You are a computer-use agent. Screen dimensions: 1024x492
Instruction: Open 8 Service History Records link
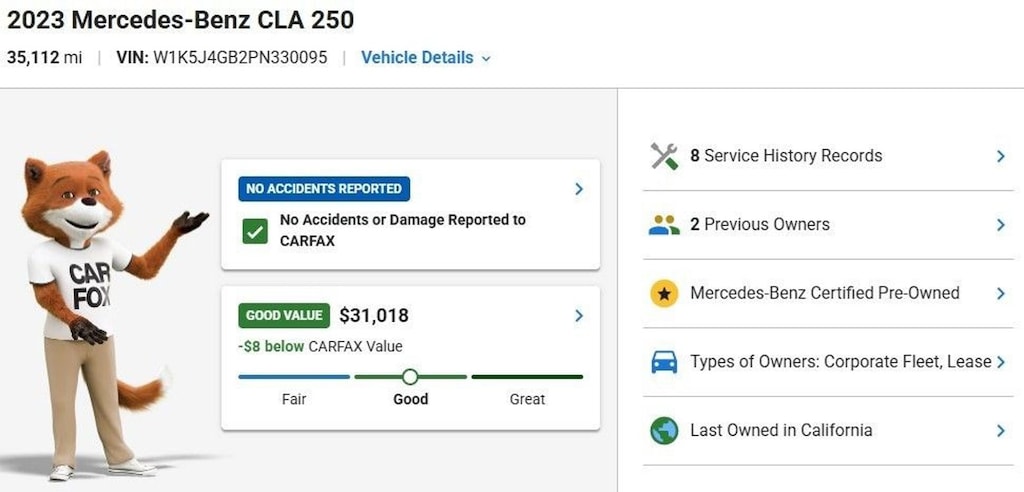pyautogui.click(x=786, y=156)
